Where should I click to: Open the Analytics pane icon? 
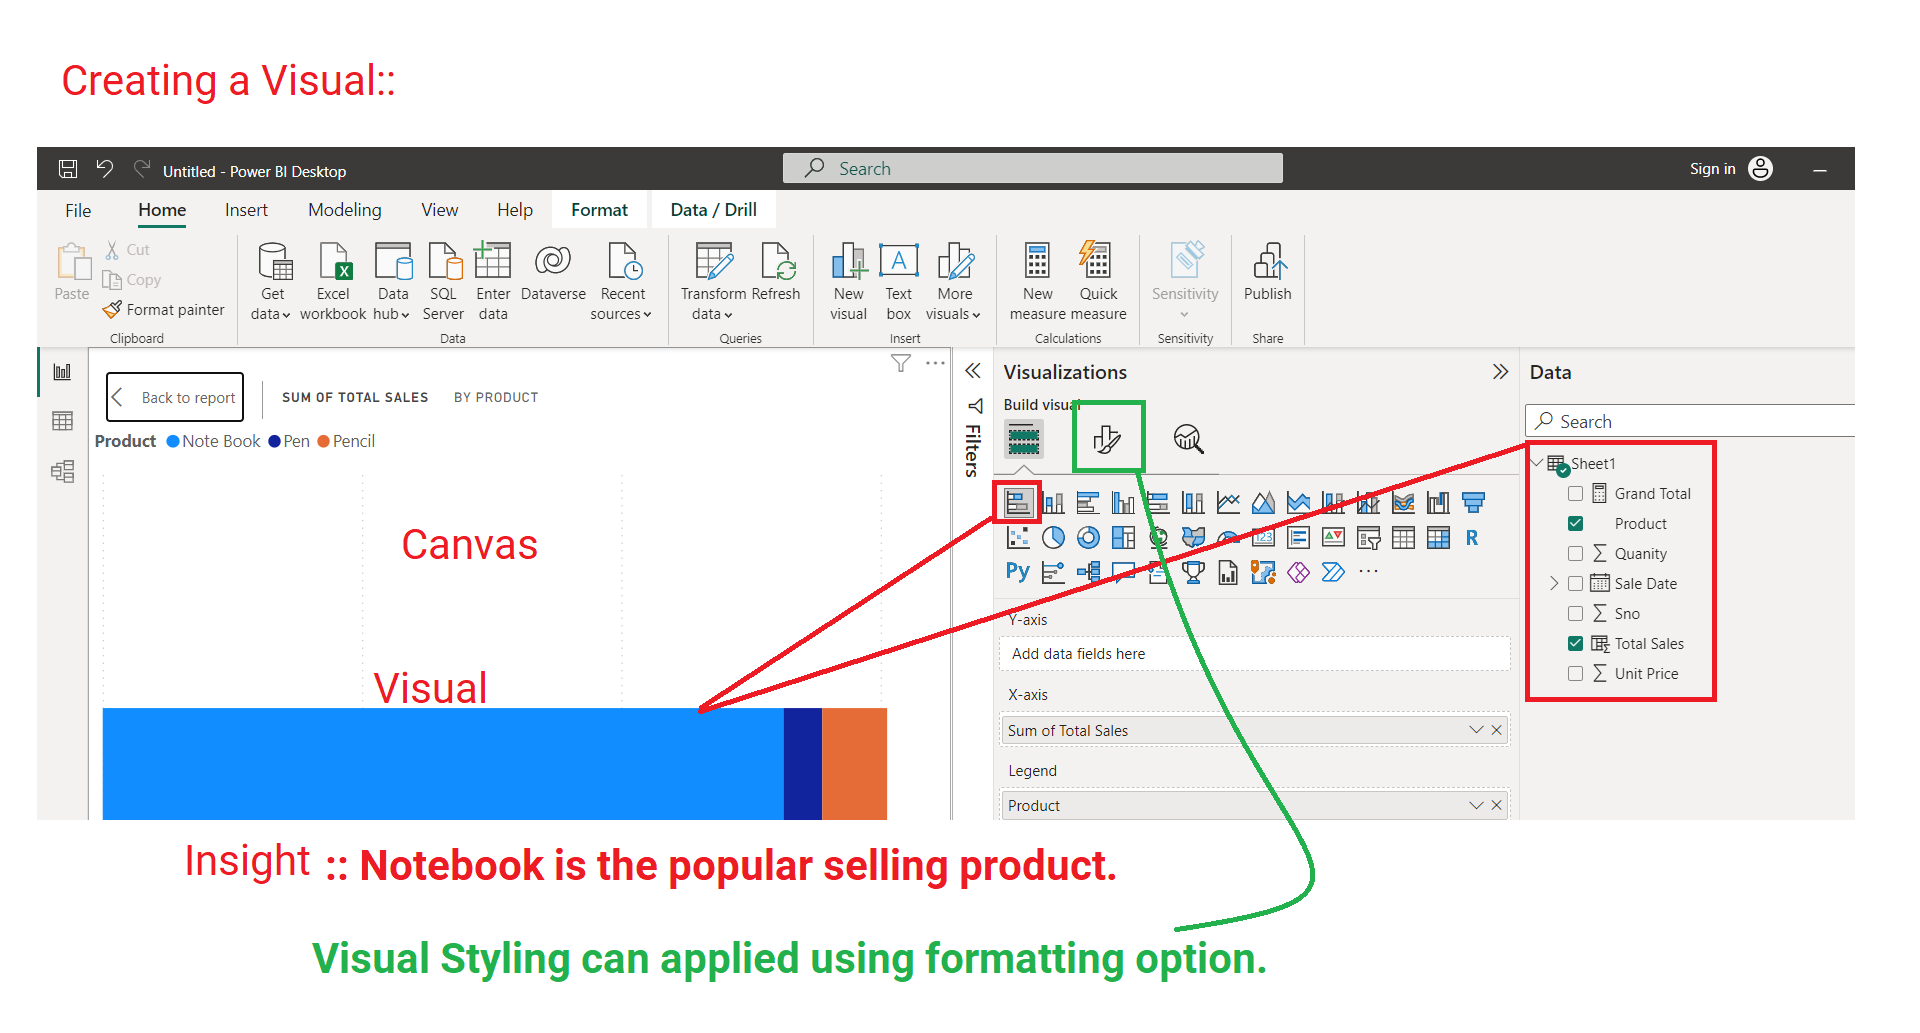click(1188, 438)
